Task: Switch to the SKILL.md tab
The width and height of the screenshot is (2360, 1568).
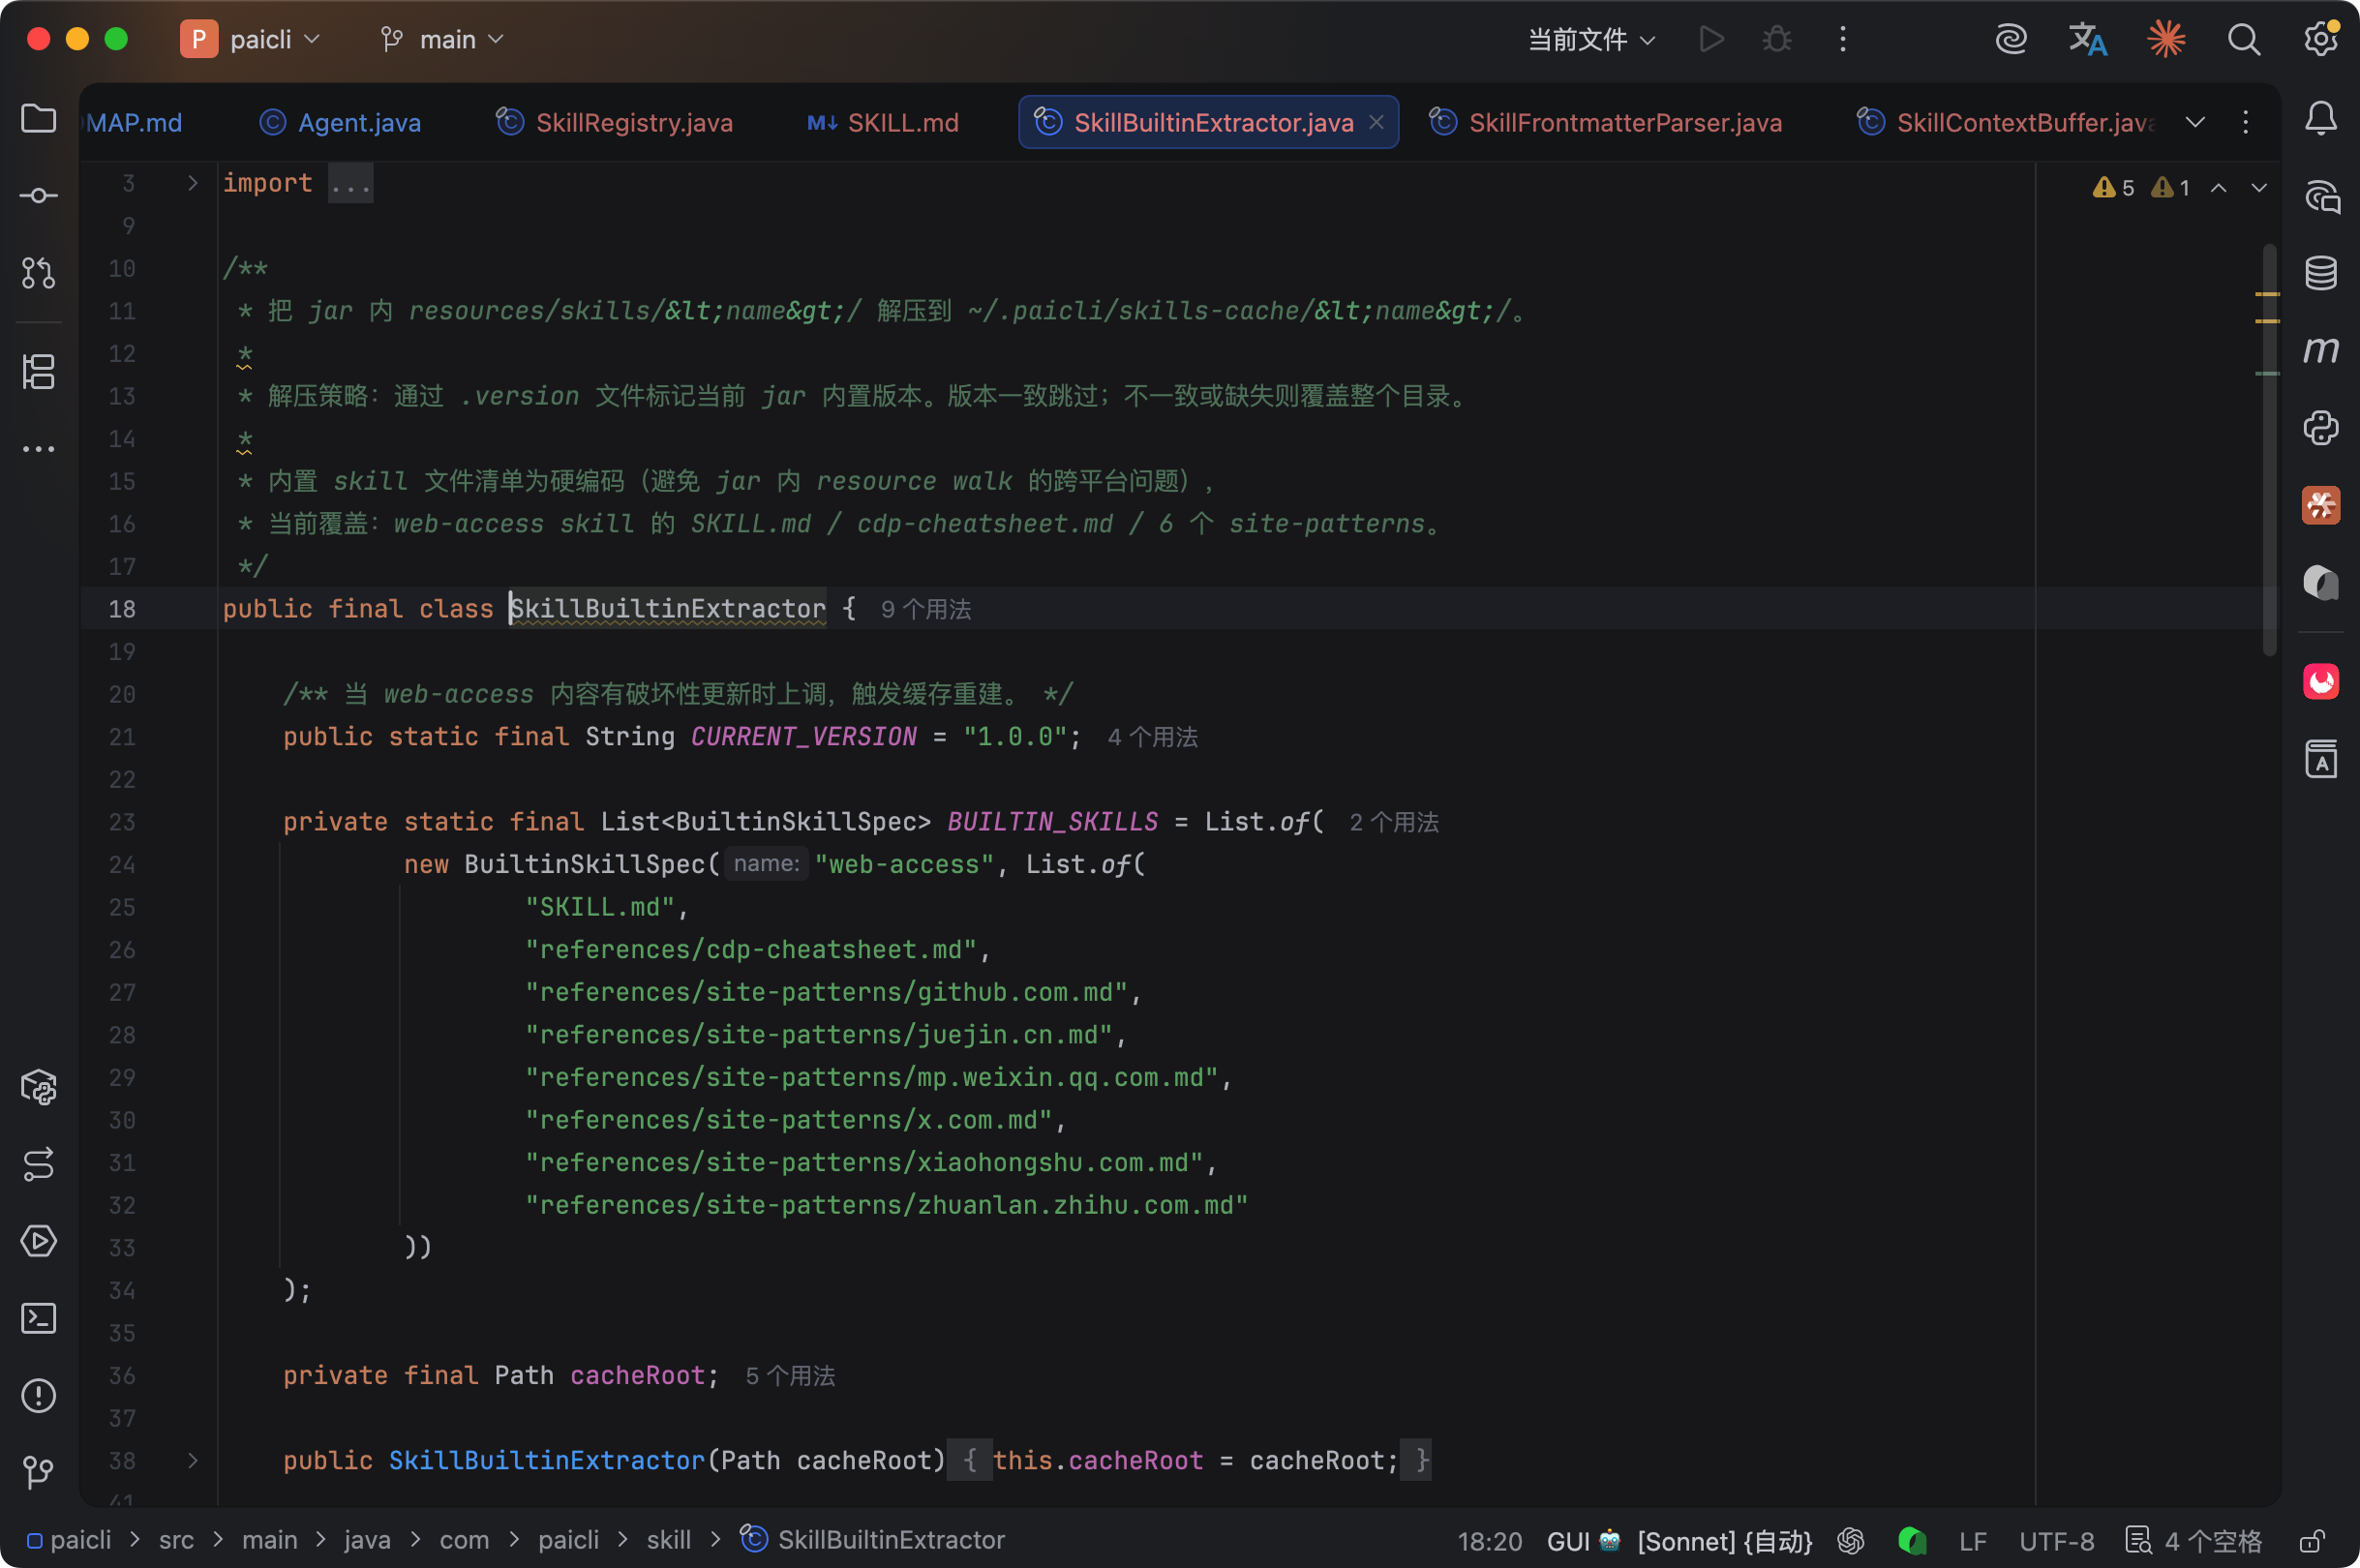Action: click(x=883, y=122)
